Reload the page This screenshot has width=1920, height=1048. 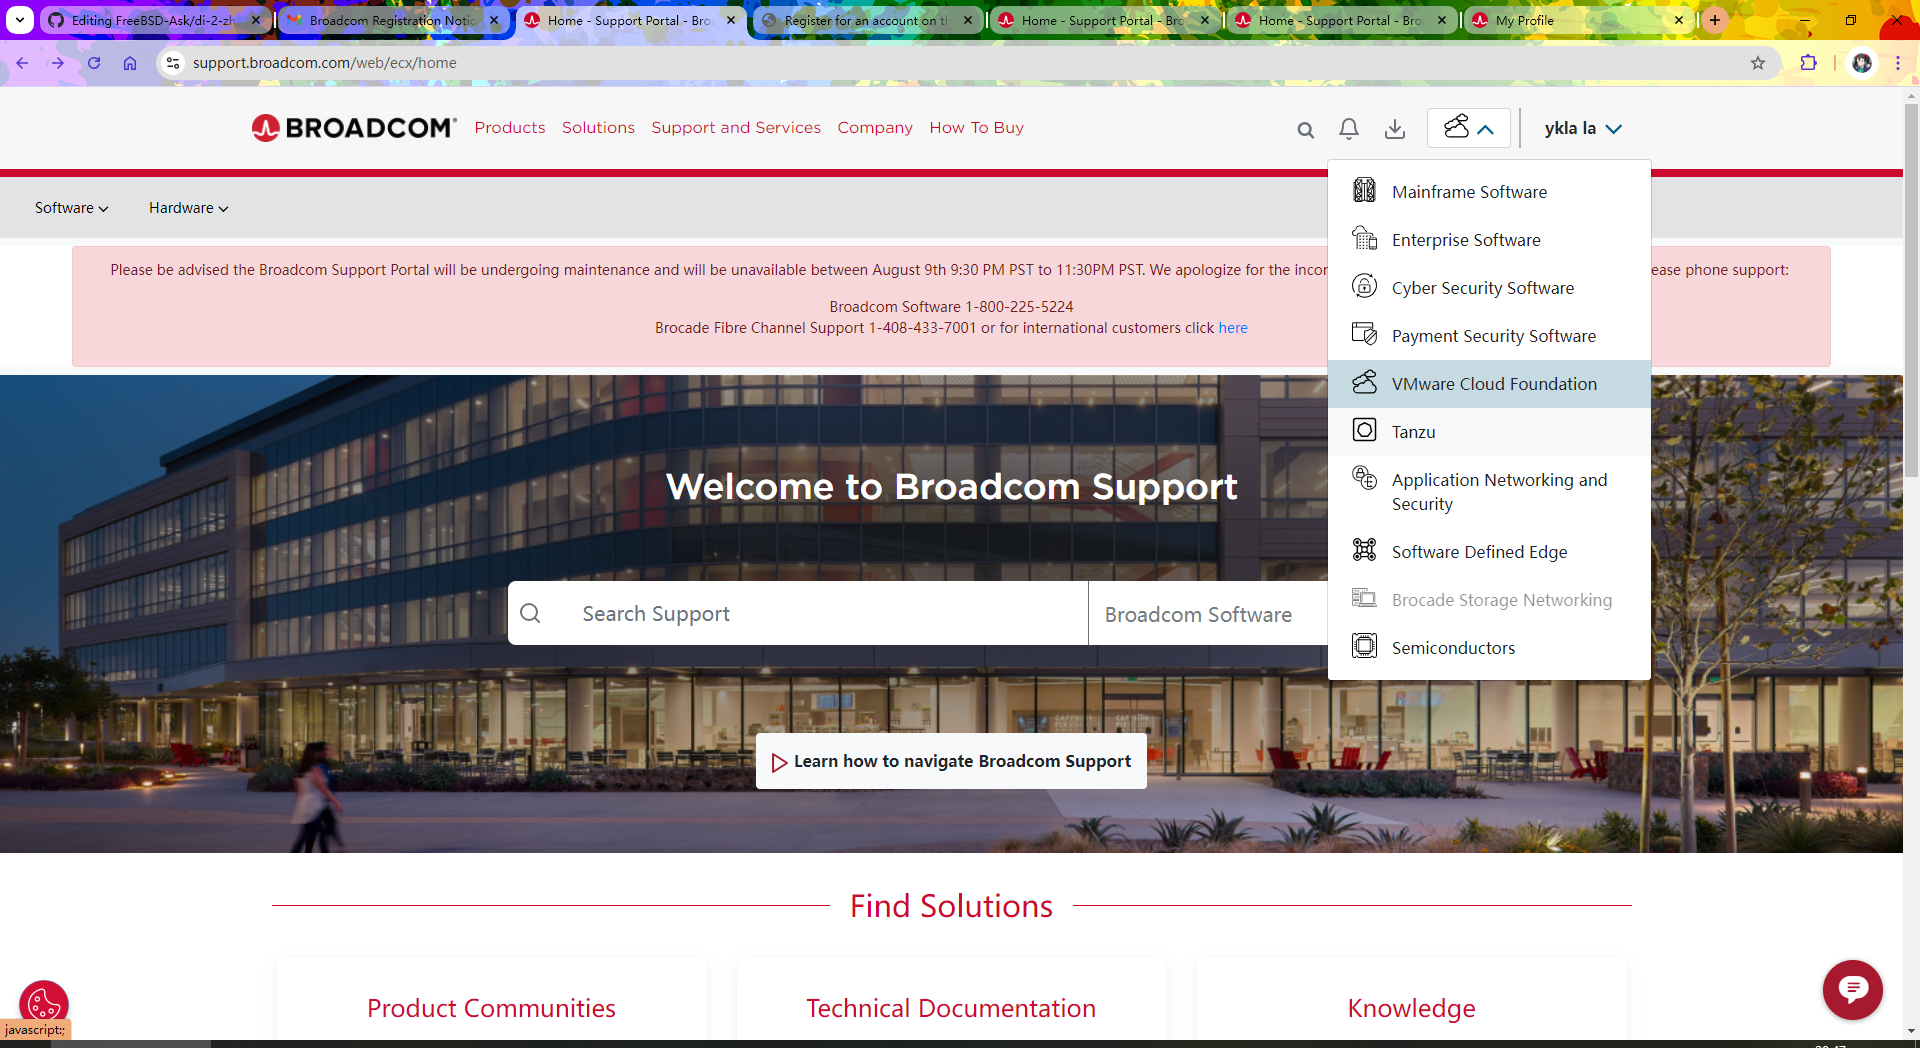94,63
